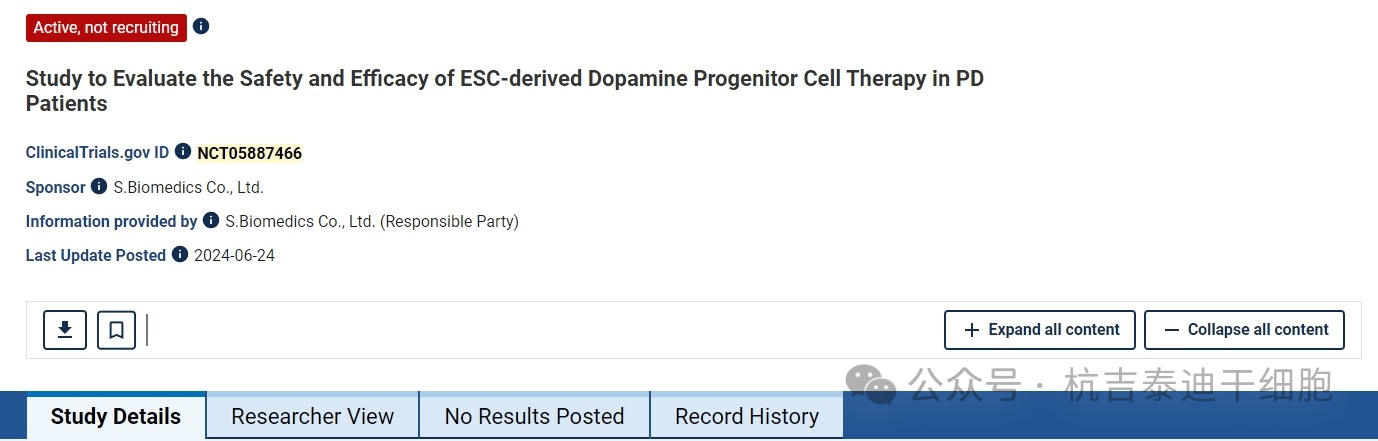Click the Active, not recruiting status badge
1378x441 pixels.
(x=106, y=28)
